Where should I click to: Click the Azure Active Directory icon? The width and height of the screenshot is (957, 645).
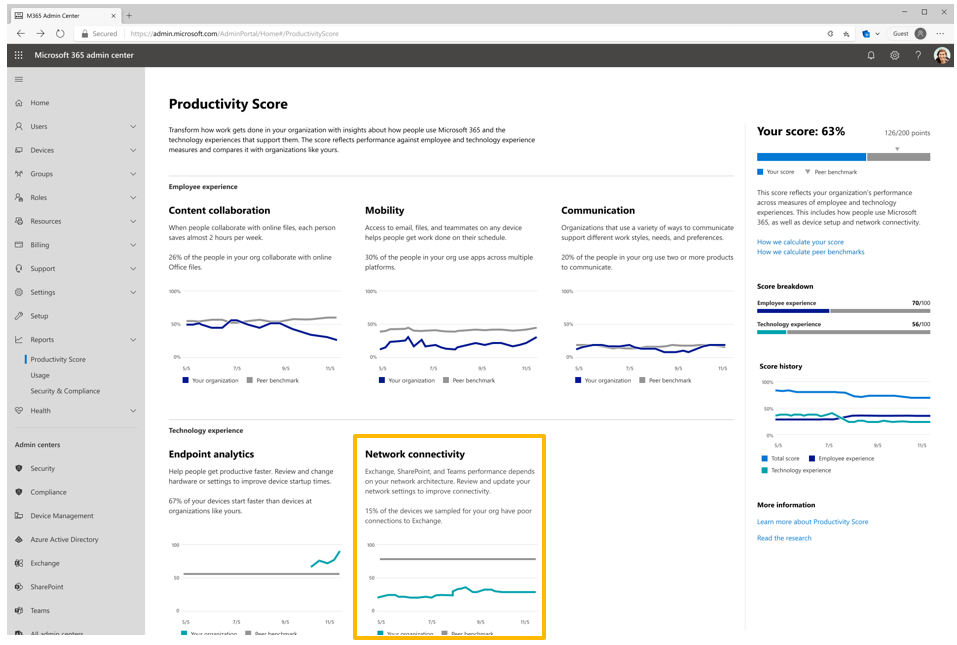coord(19,539)
